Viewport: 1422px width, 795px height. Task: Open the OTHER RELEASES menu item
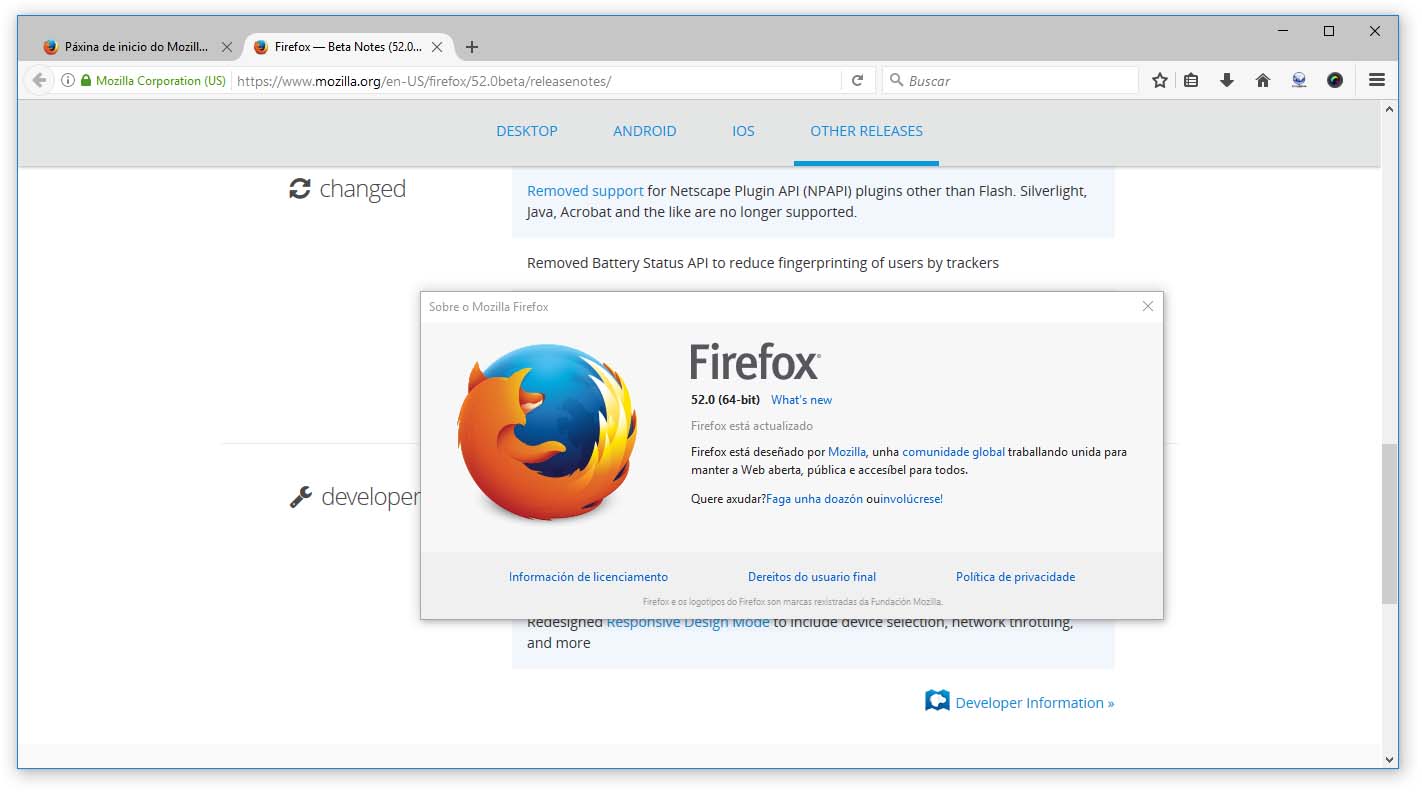tap(866, 131)
